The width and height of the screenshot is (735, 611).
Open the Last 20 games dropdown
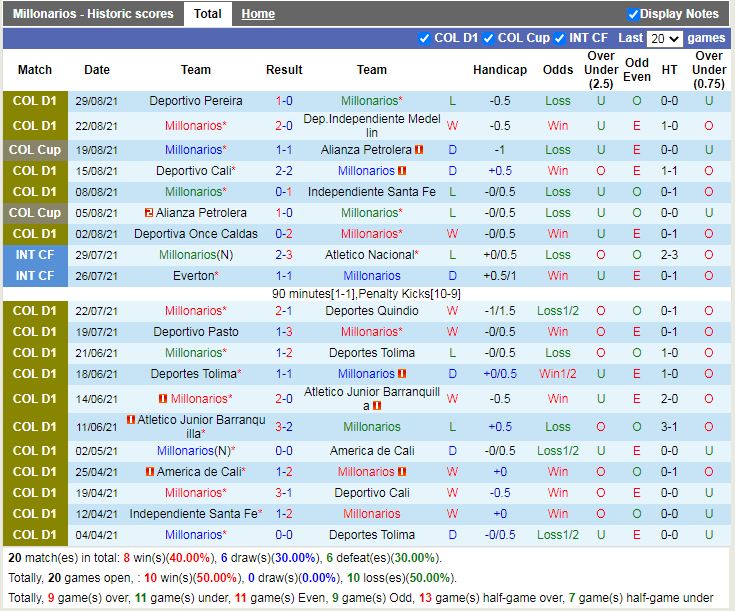(x=664, y=39)
